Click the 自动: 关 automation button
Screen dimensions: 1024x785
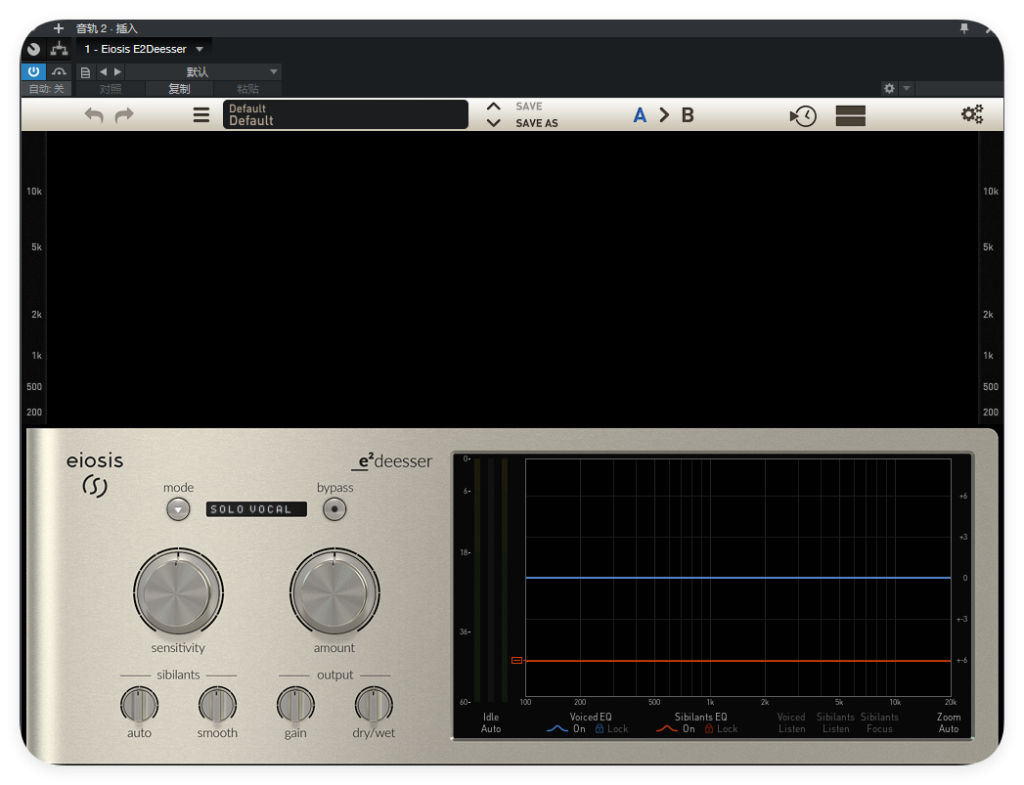[47, 89]
